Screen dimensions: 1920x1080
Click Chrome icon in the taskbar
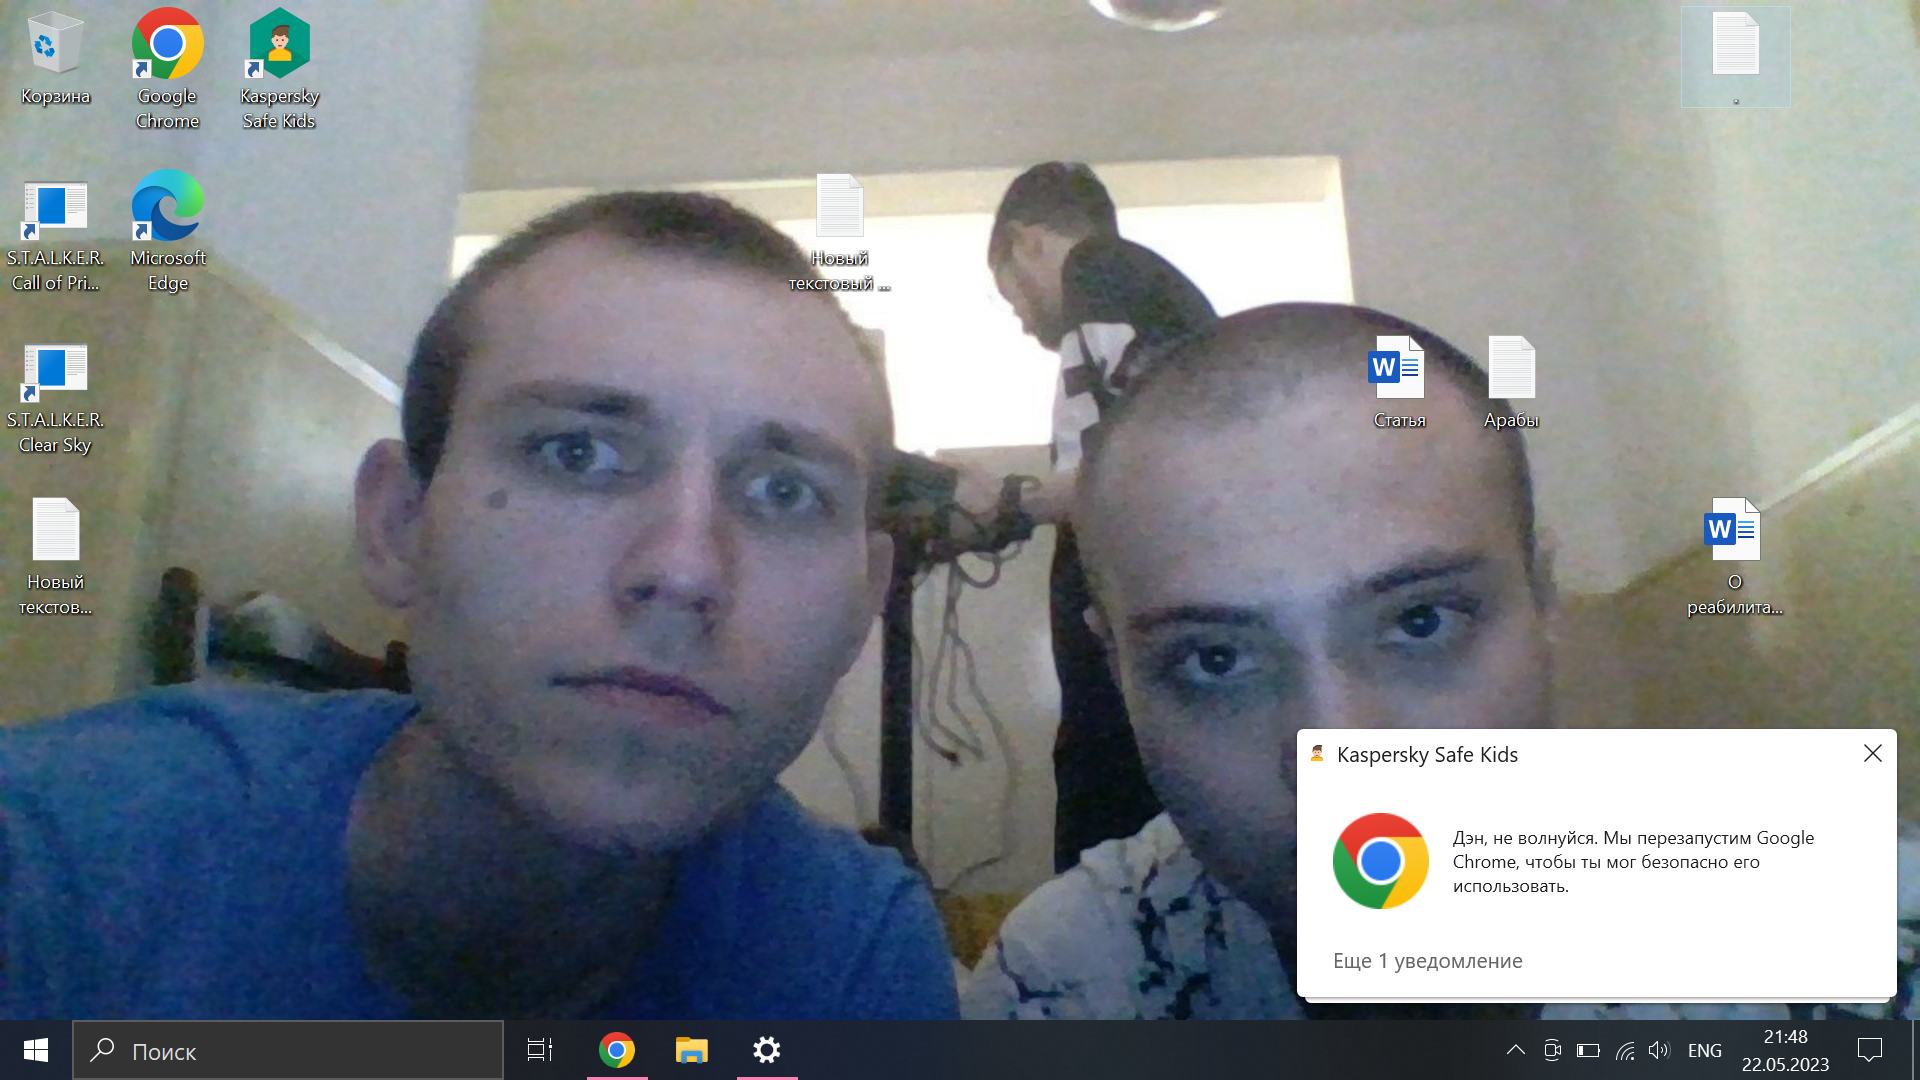click(x=617, y=1050)
